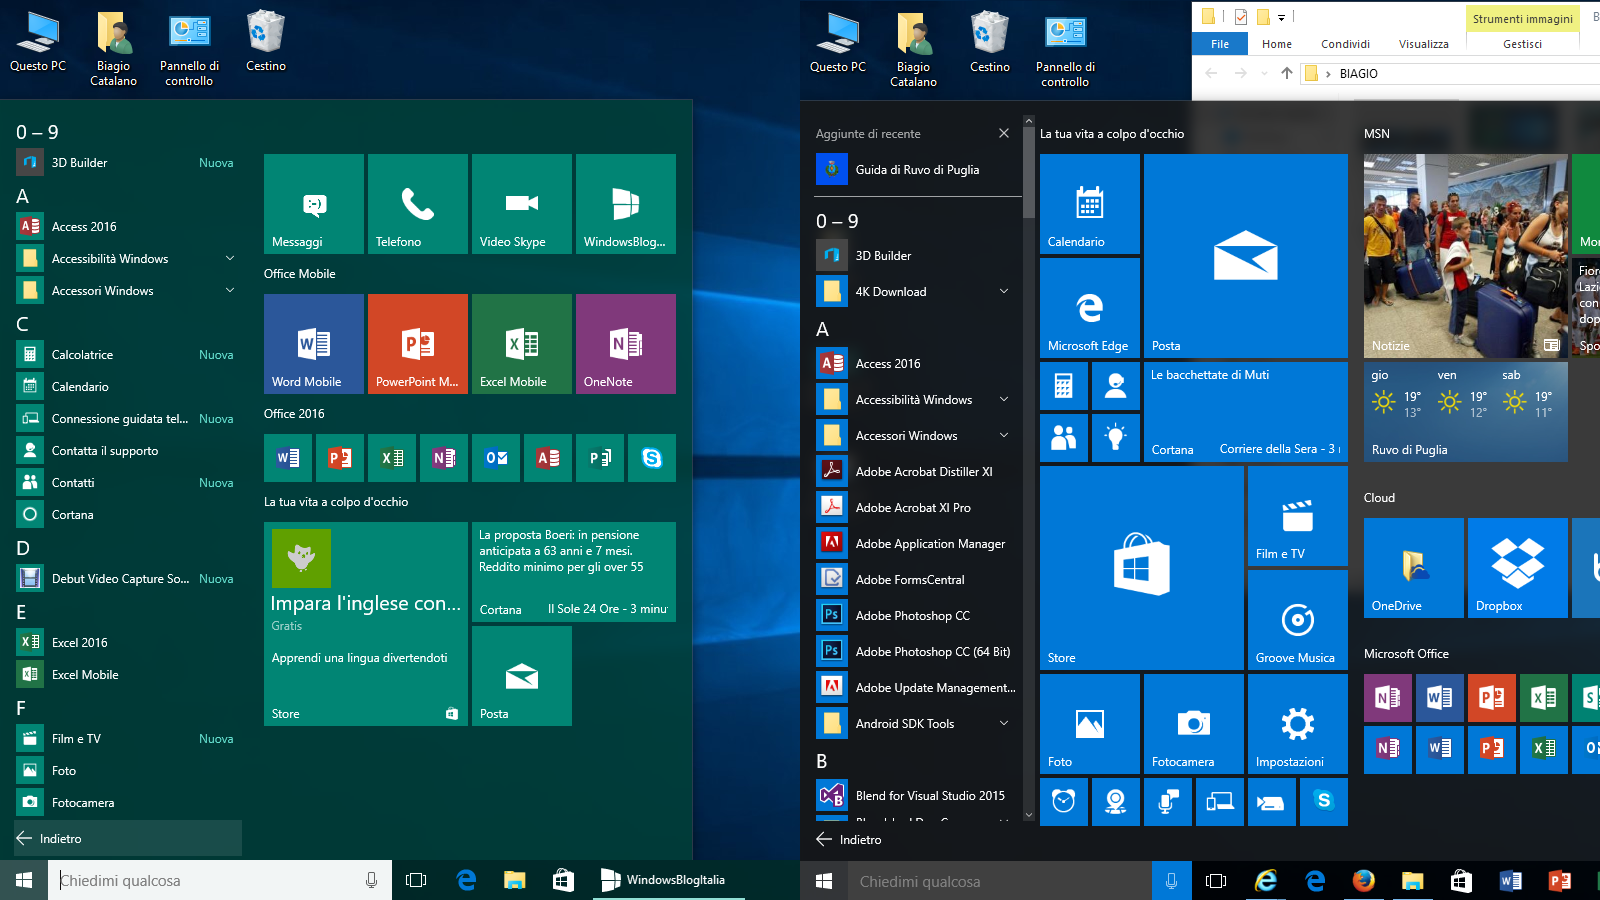Open recent locations dropdown in File Explorer

(x=1265, y=74)
